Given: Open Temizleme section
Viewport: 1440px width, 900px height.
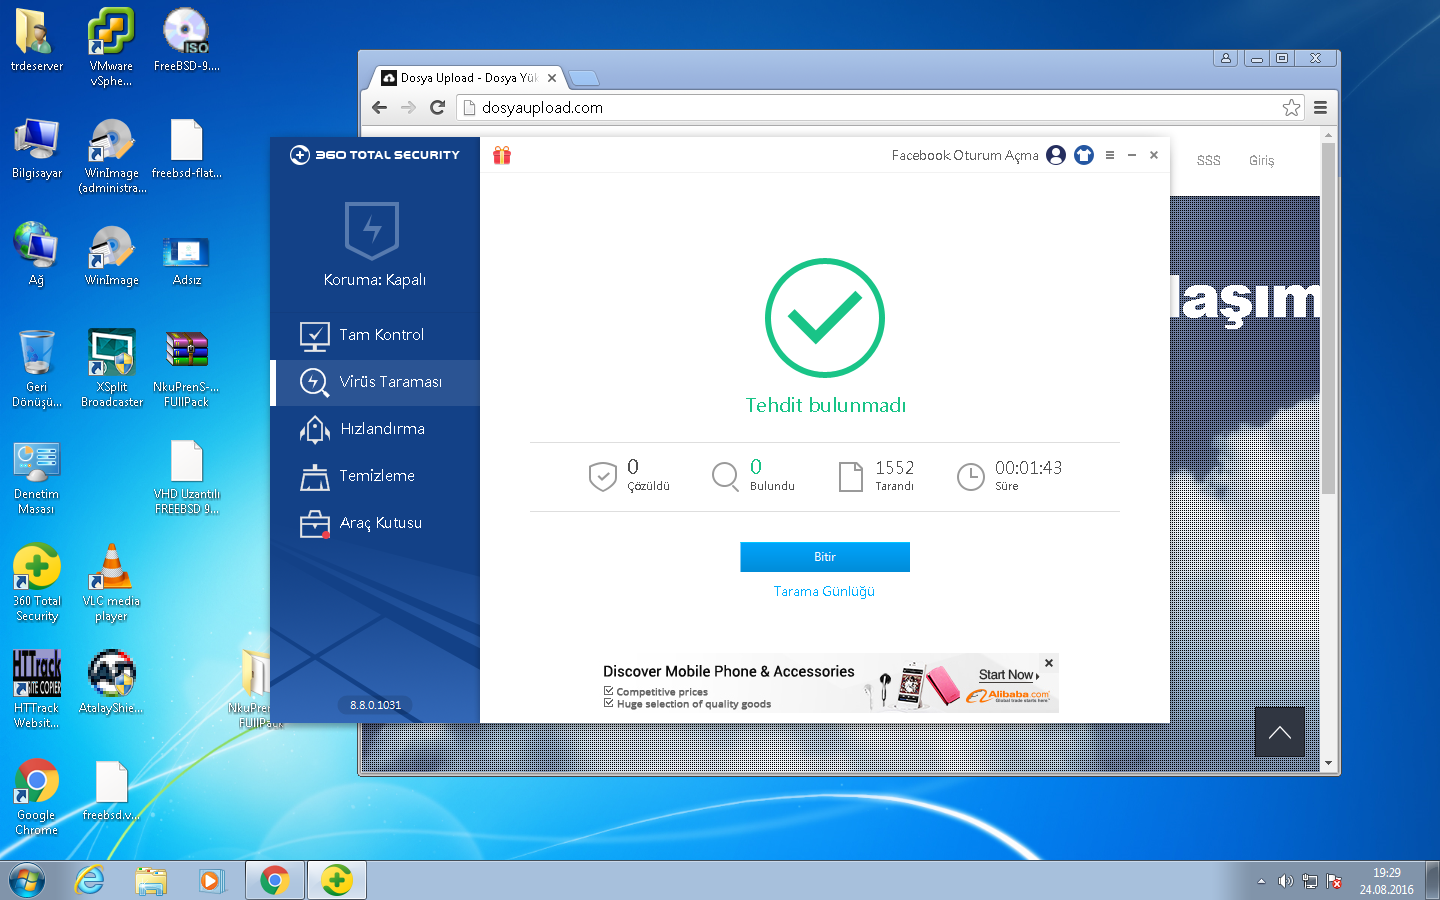Looking at the screenshot, I should click(375, 476).
